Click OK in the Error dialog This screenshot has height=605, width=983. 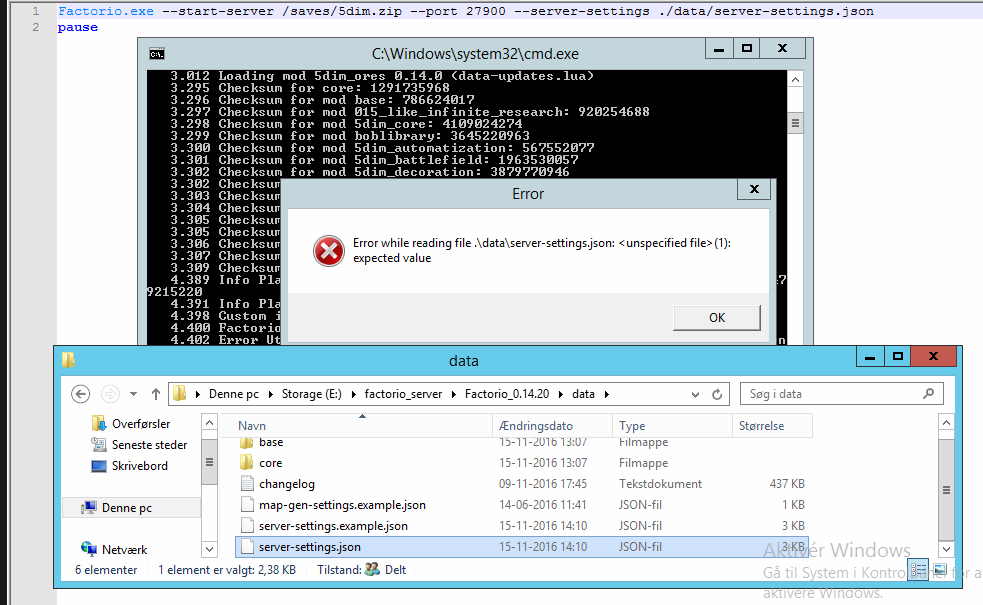[x=717, y=317]
